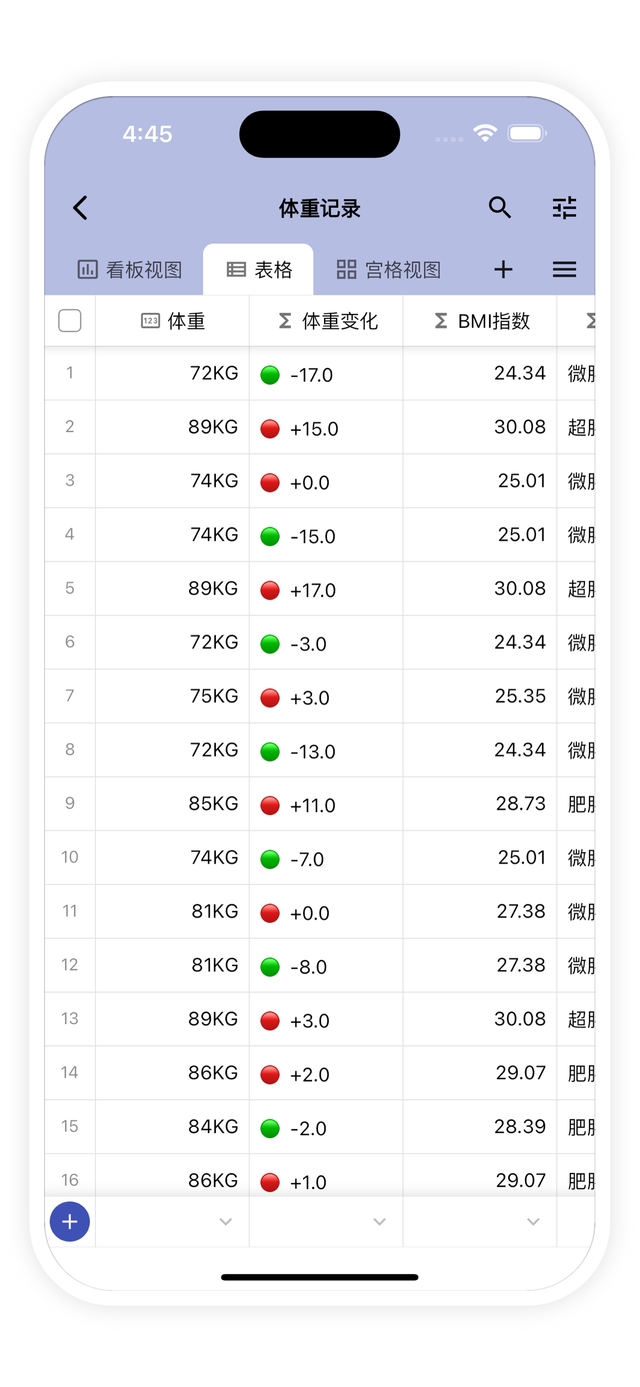
Task: Tick the select-all checkbox in header
Action: pos(70,321)
